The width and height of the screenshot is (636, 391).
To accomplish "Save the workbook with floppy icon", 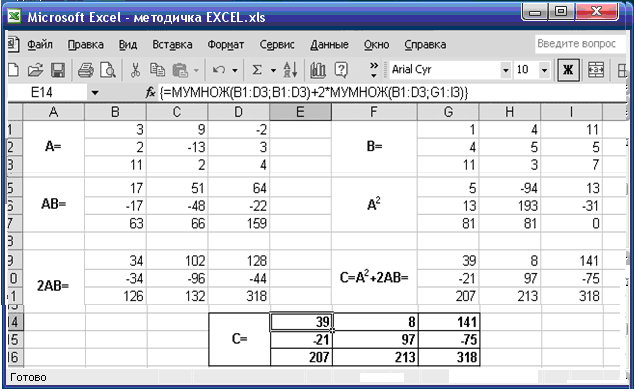I will 58,70.
